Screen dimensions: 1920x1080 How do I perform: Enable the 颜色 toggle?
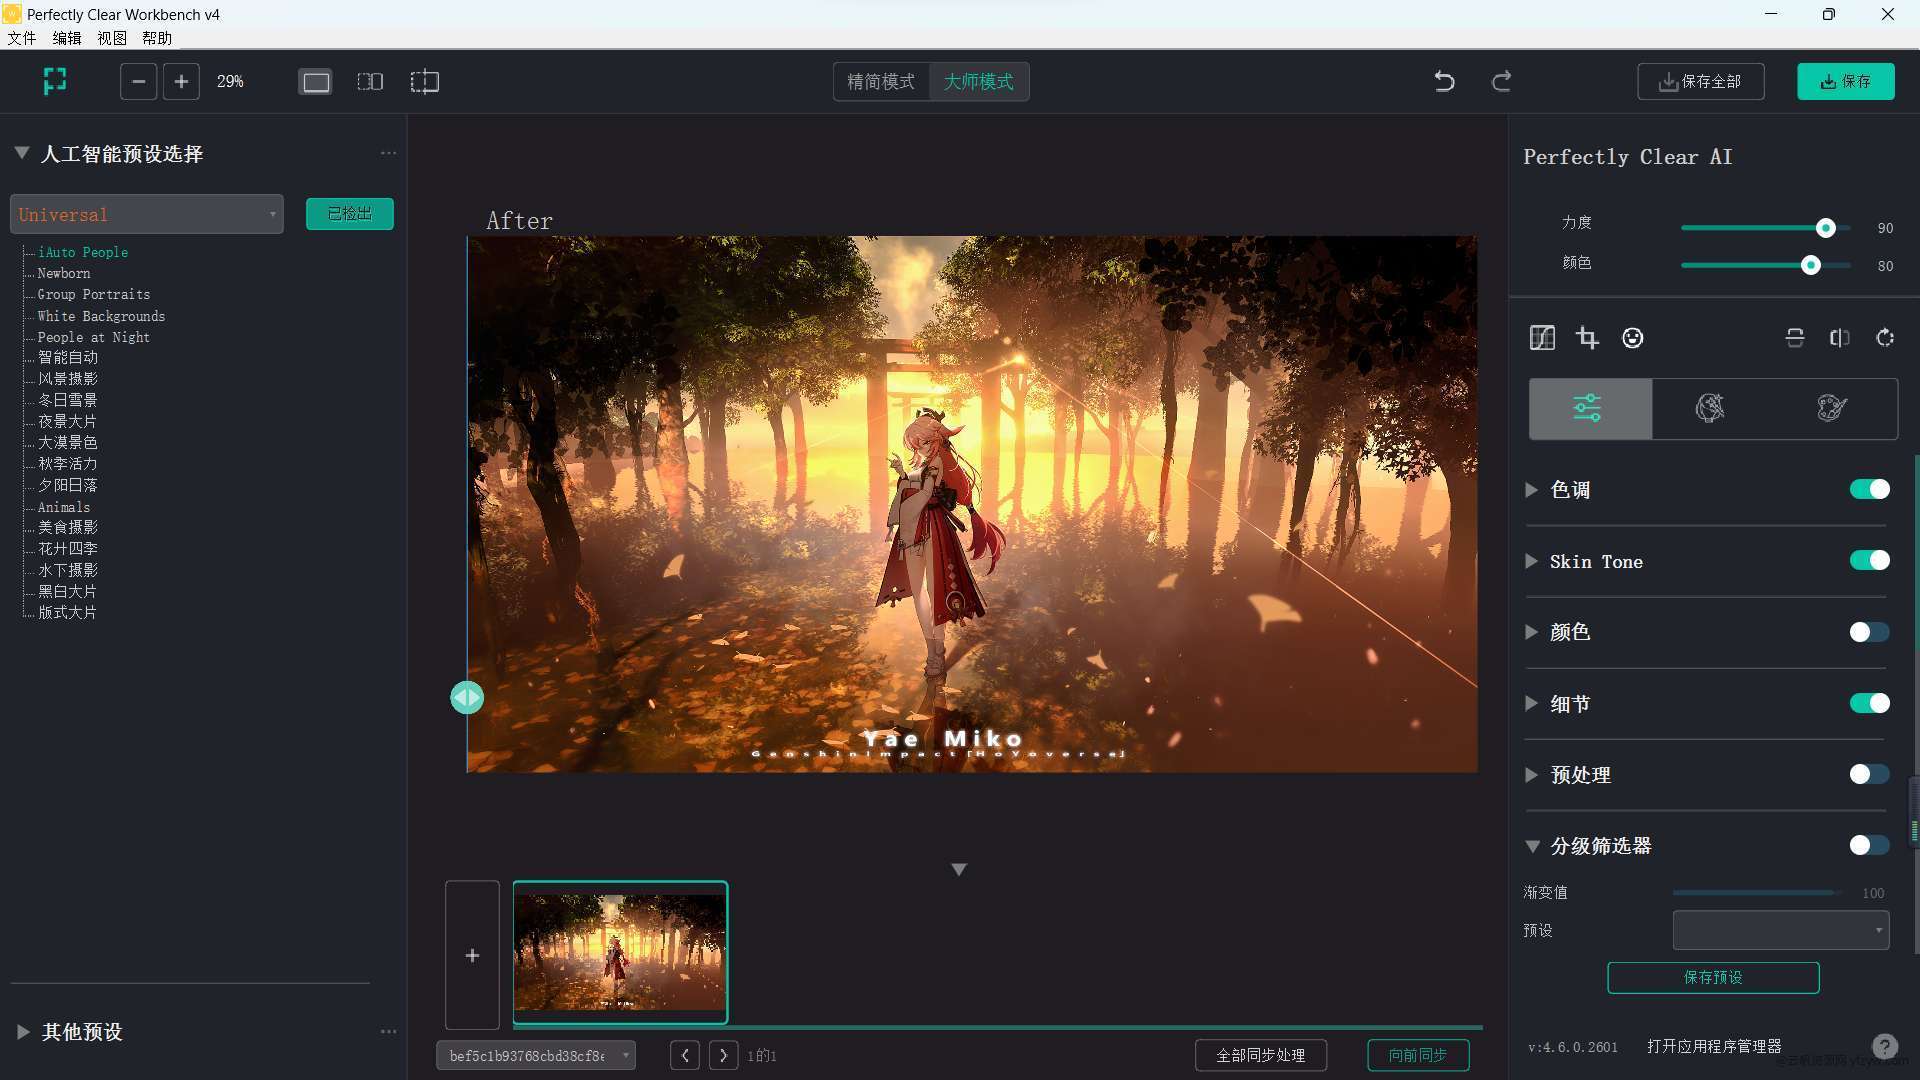coord(1869,632)
